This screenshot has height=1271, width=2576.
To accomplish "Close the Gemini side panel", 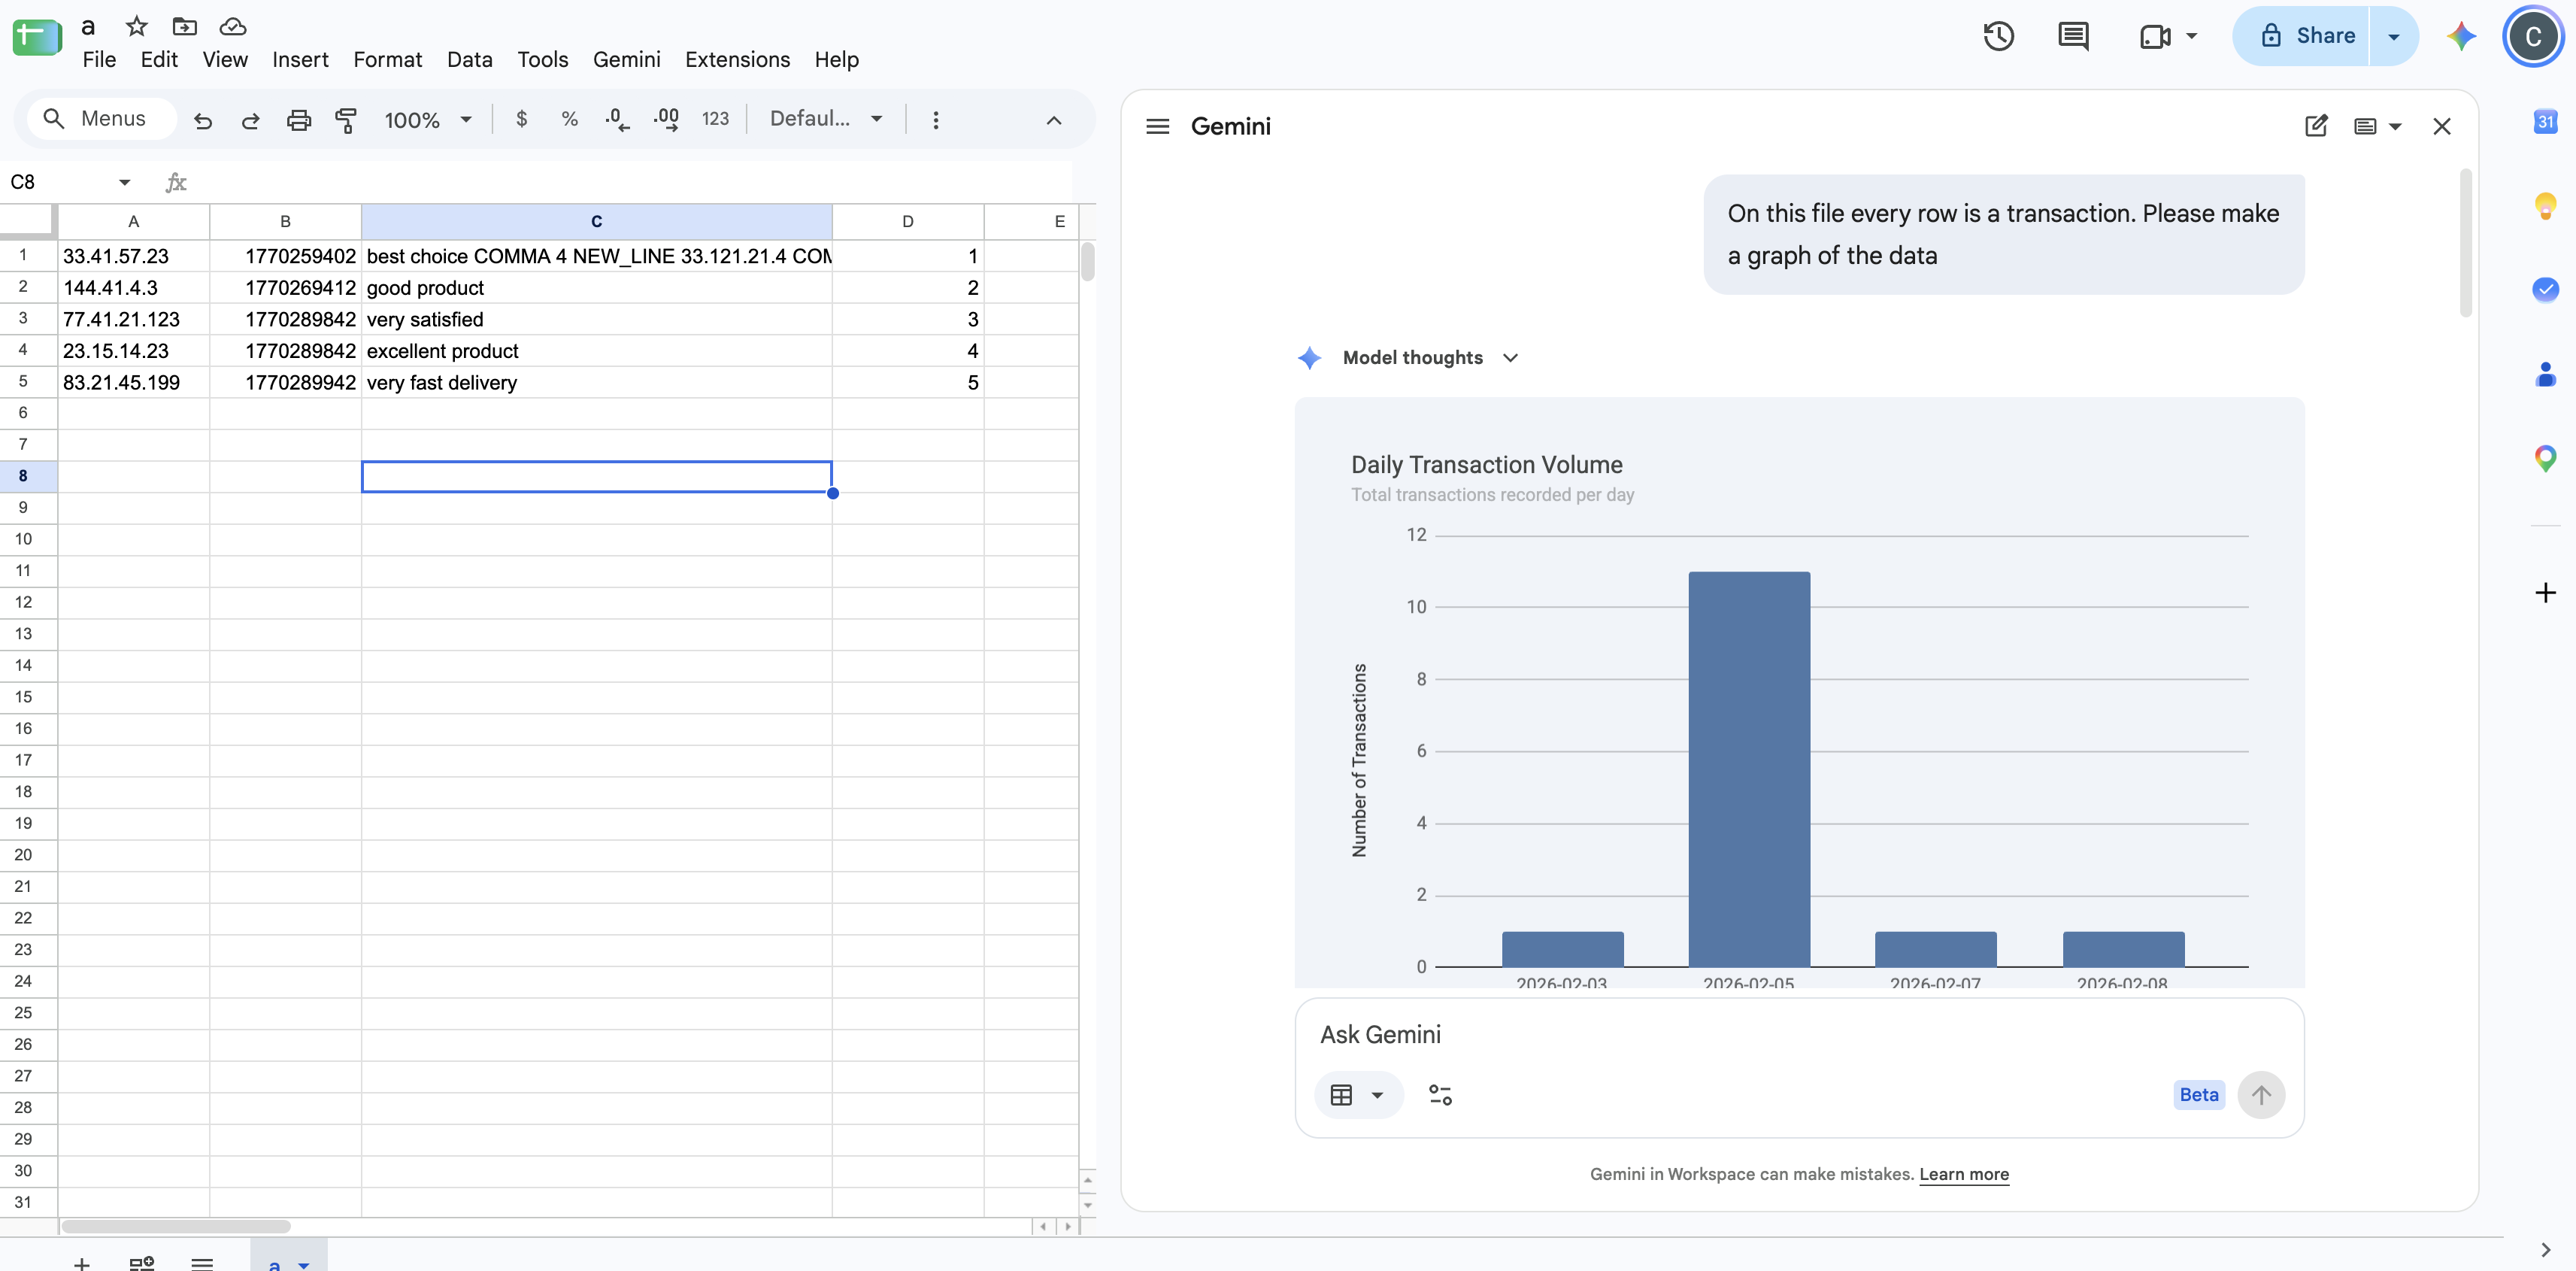I will pyautogui.click(x=2442, y=126).
